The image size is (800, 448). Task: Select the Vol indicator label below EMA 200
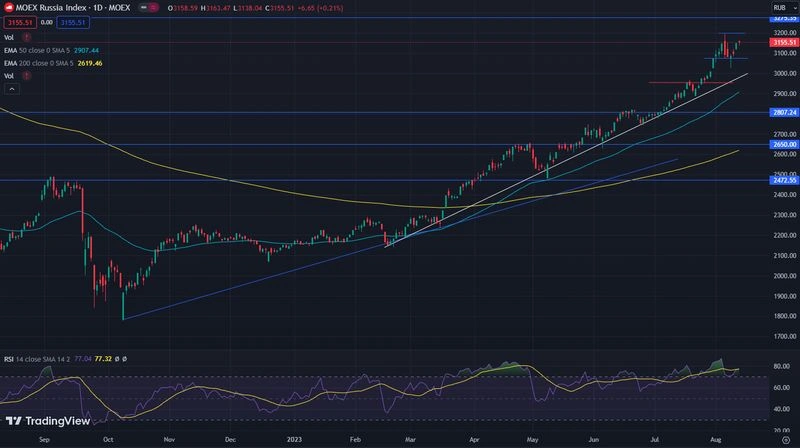9,76
